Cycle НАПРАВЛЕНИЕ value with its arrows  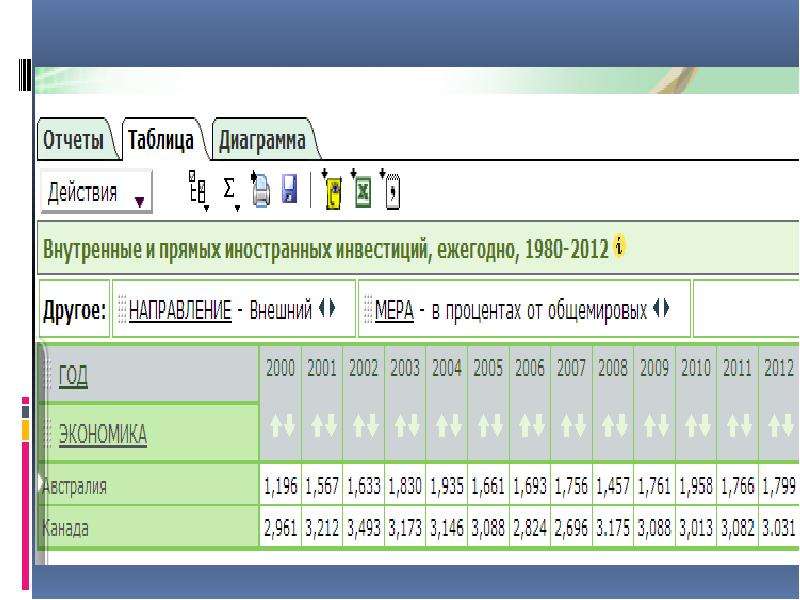327,308
